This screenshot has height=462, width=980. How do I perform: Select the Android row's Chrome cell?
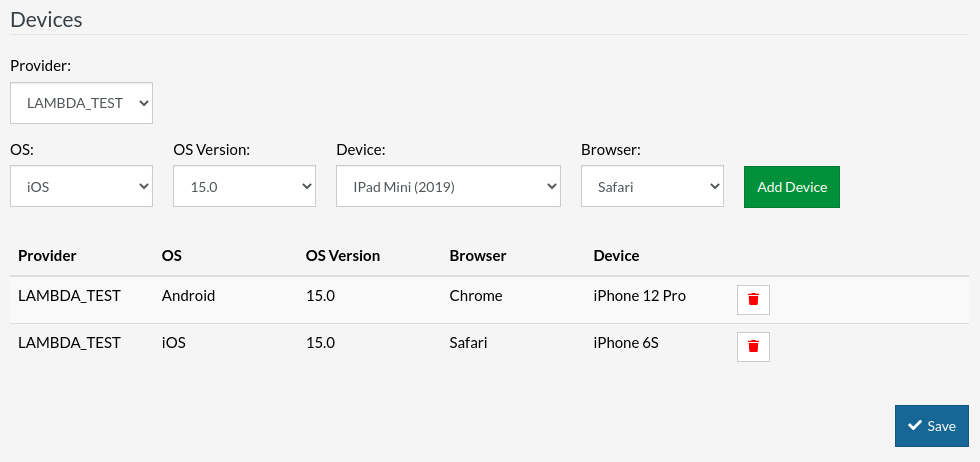point(476,296)
